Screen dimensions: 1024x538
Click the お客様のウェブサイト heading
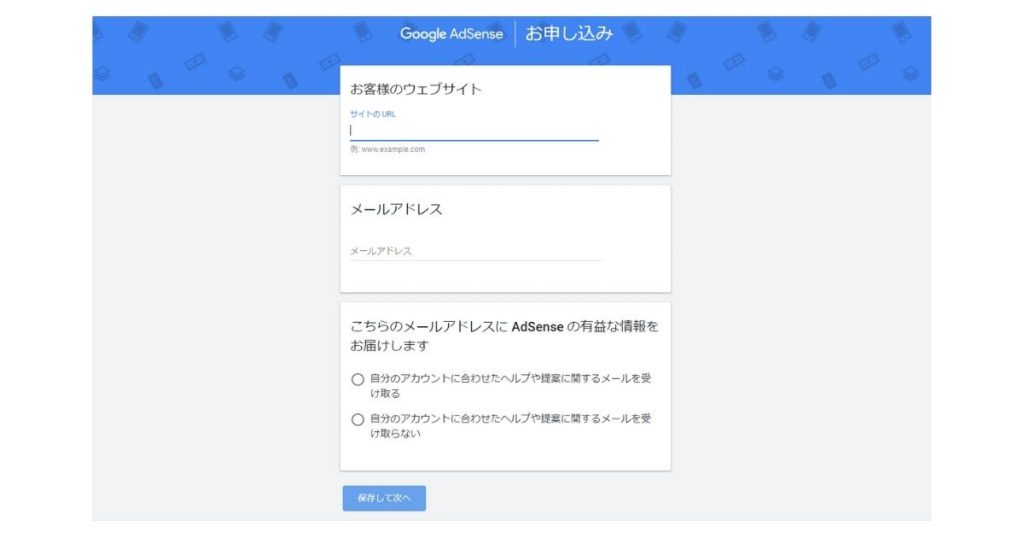point(415,89)
